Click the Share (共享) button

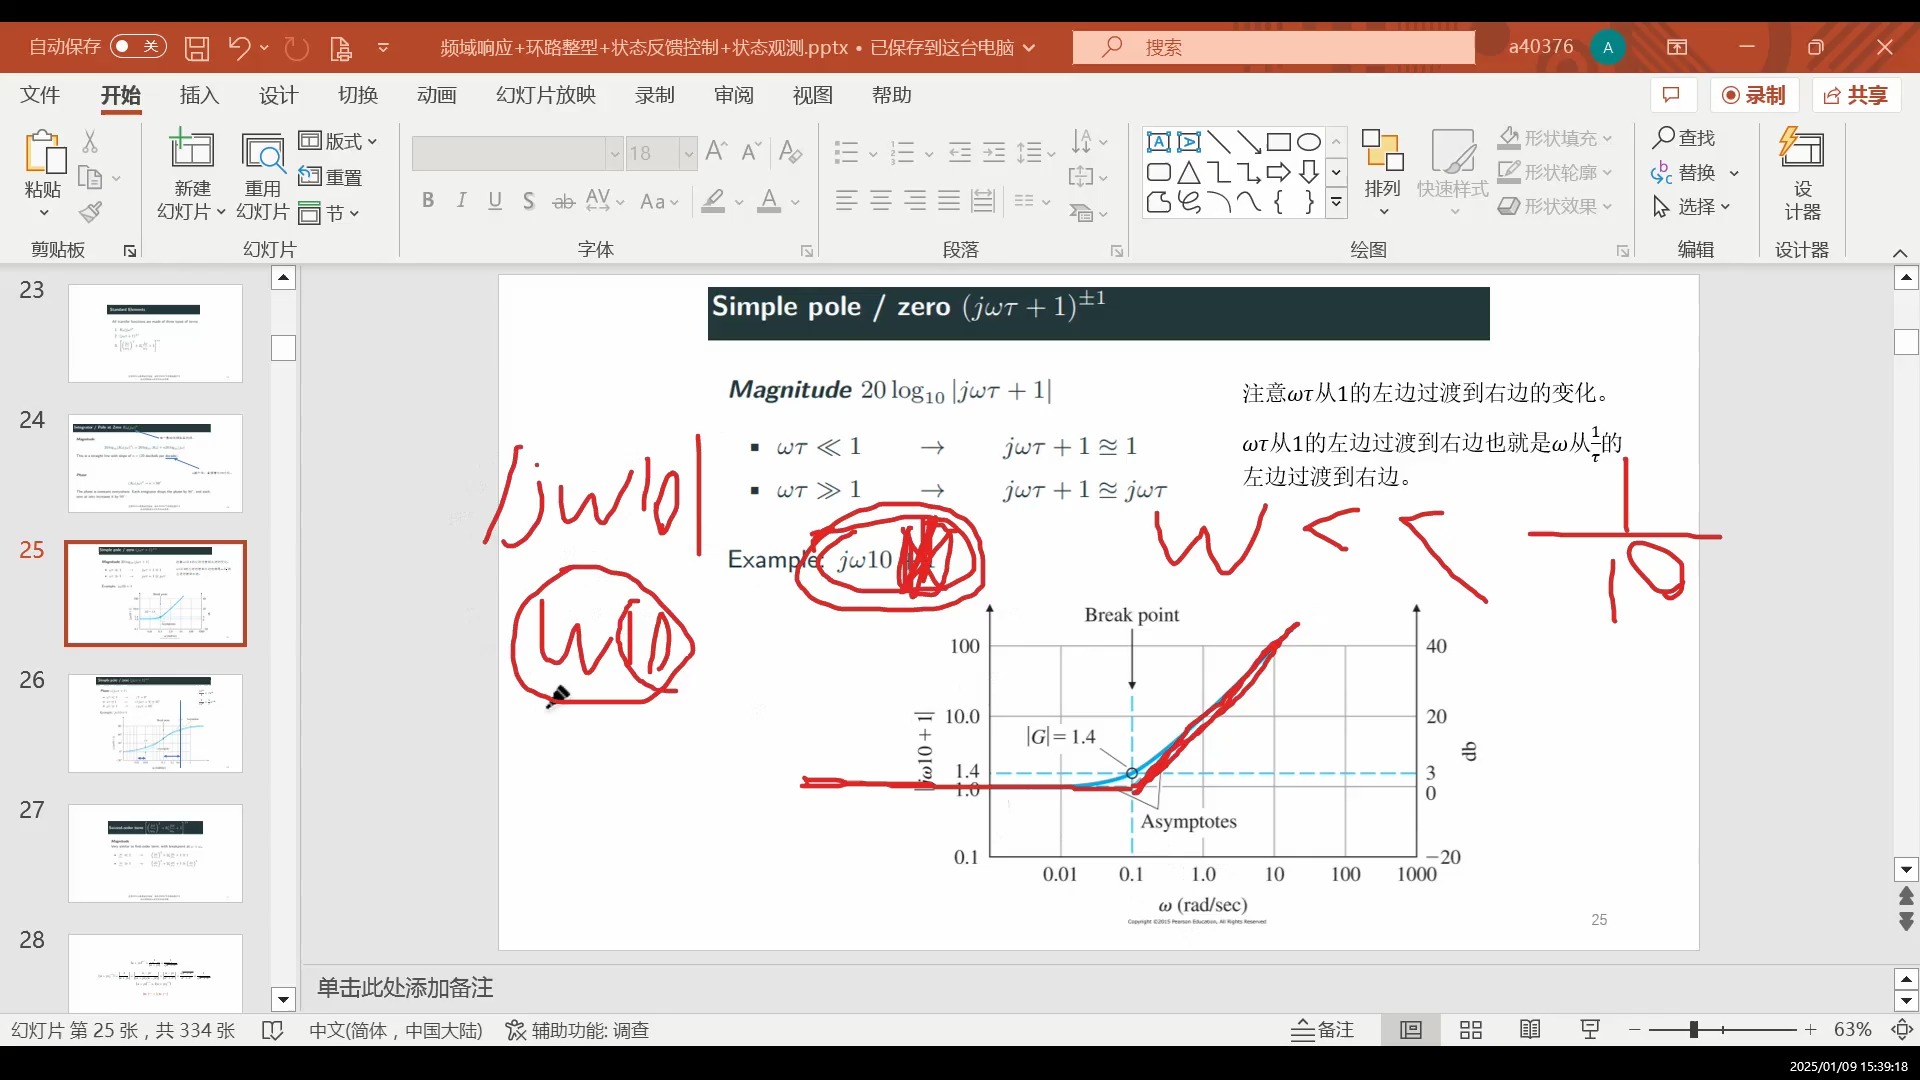tap(1856, 95)
